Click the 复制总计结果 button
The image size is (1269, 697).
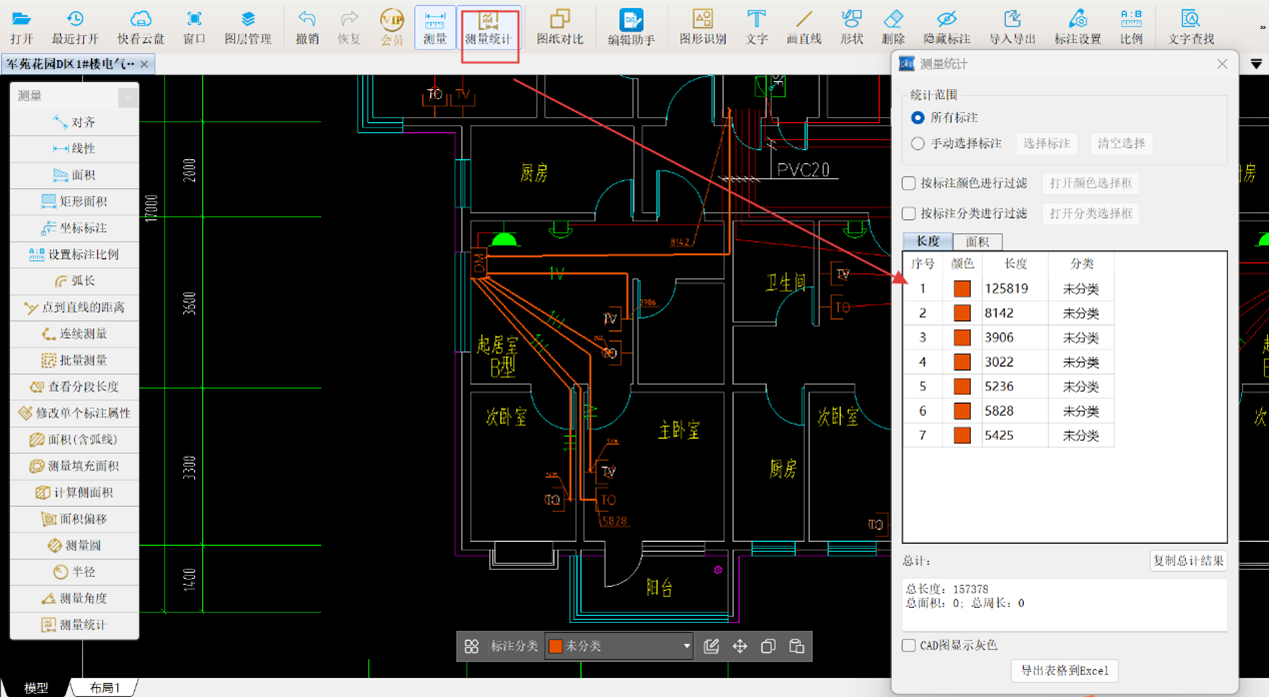tap(1188, 561)
